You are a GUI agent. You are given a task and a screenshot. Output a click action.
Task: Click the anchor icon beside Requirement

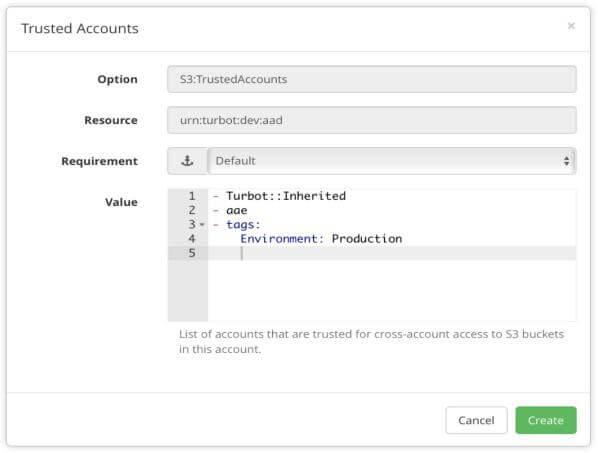click(x=187, y=161)
